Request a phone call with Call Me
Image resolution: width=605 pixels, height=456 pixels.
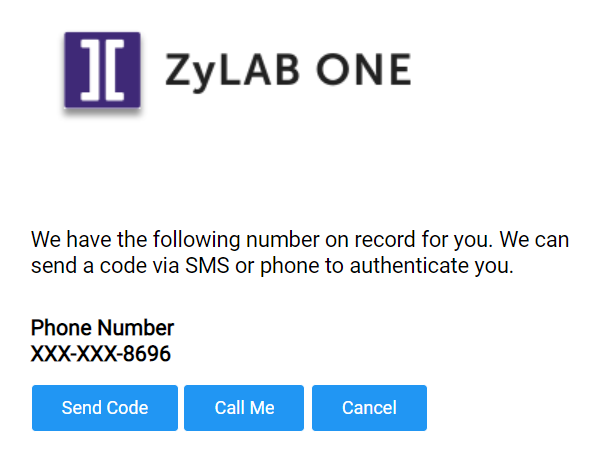[x=244, y=408]
